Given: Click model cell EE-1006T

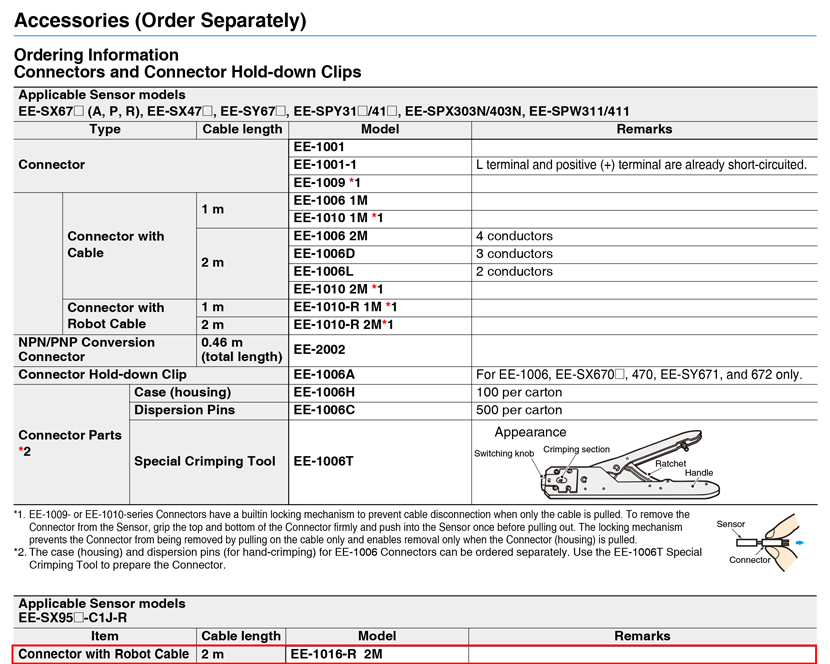Looking at the screenshot, I should coord(380,462).
